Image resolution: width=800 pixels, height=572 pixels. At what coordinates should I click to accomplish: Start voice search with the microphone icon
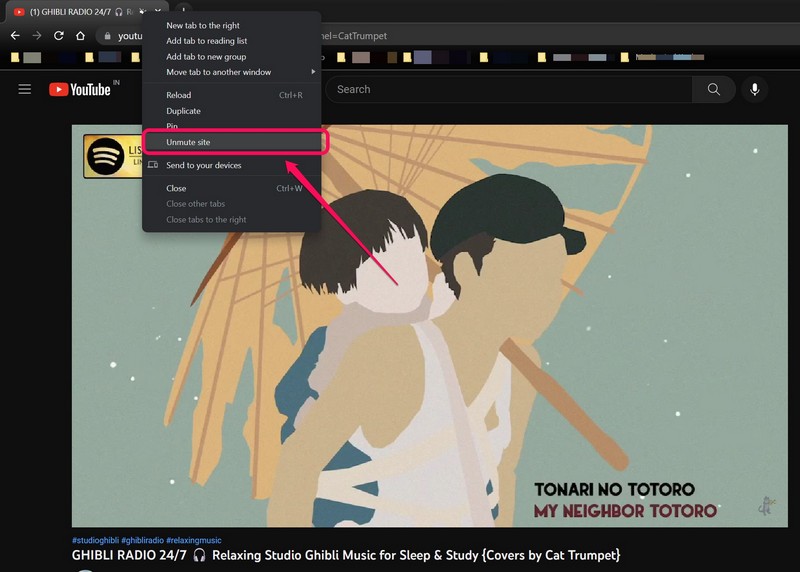pos(754,90)
